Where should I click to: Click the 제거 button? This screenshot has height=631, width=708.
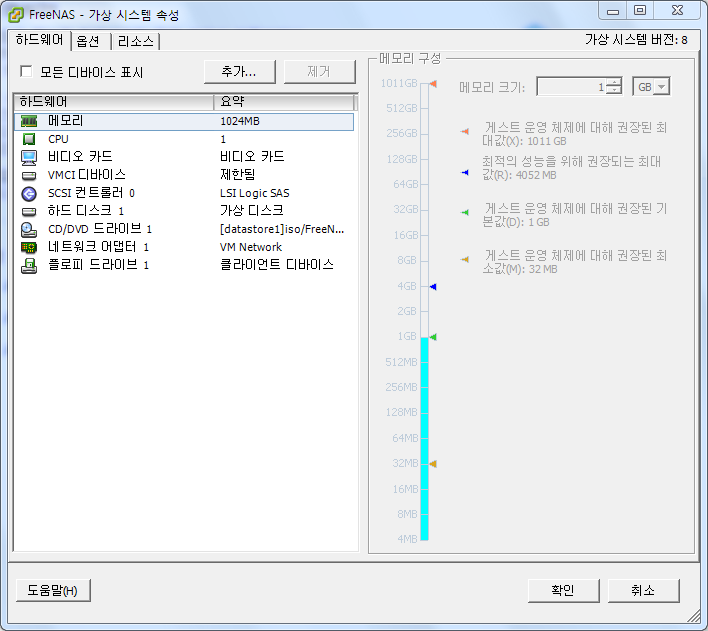[x=319, y=71]
